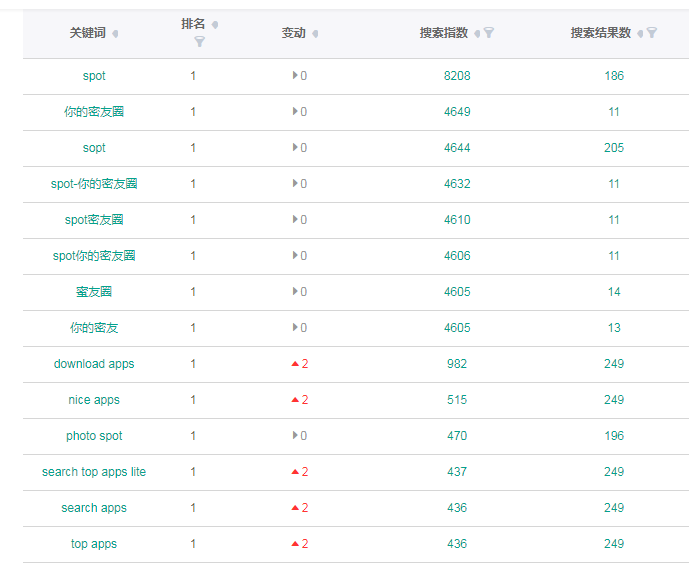Screen dimensions: 689x570
Task: Sort by 搜索指数 column arrow
Action: (477, 33)
